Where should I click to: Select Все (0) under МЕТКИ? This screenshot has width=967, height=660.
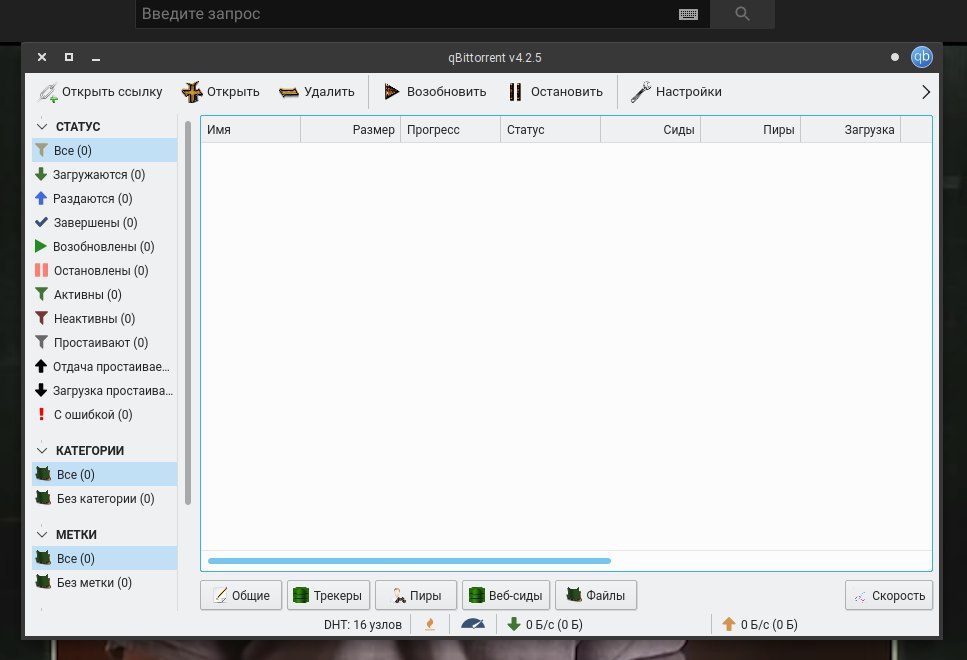pos(104,558)
